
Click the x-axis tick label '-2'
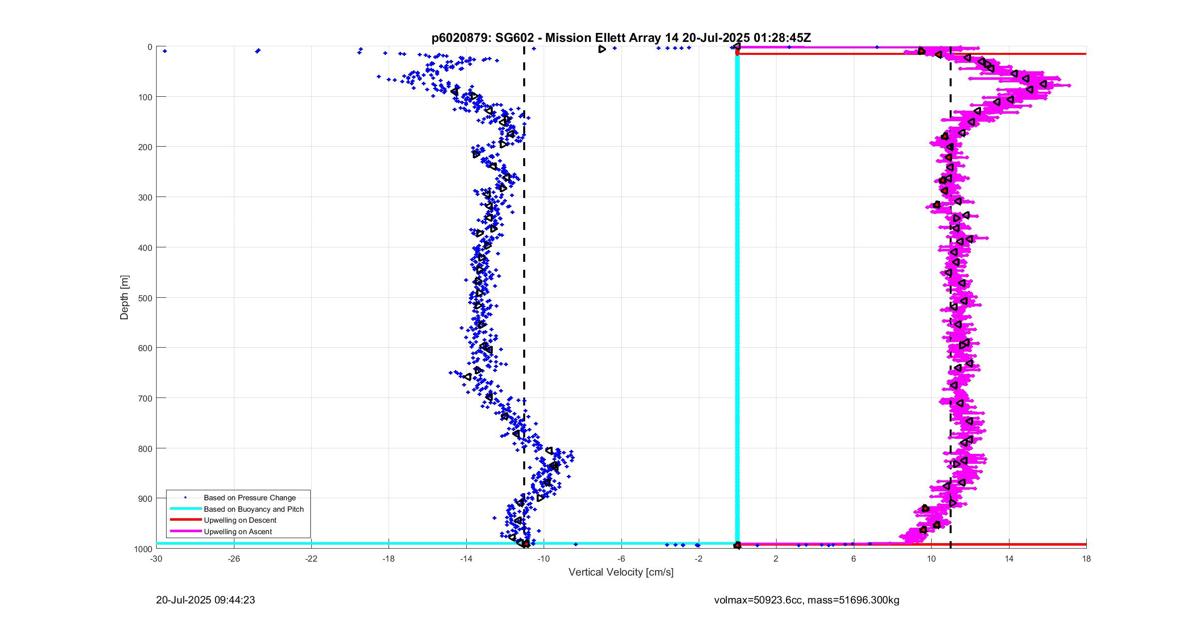click(x=699, y=558)
